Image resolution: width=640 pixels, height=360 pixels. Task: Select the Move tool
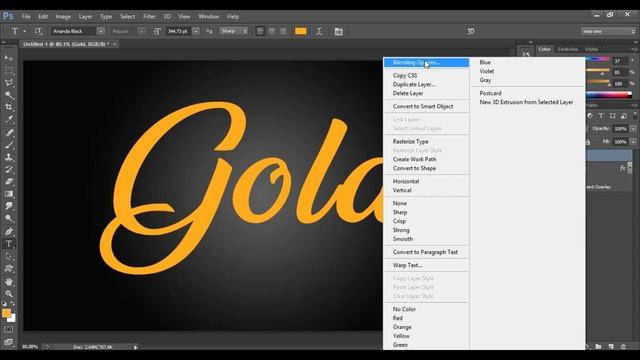(9, 58)
